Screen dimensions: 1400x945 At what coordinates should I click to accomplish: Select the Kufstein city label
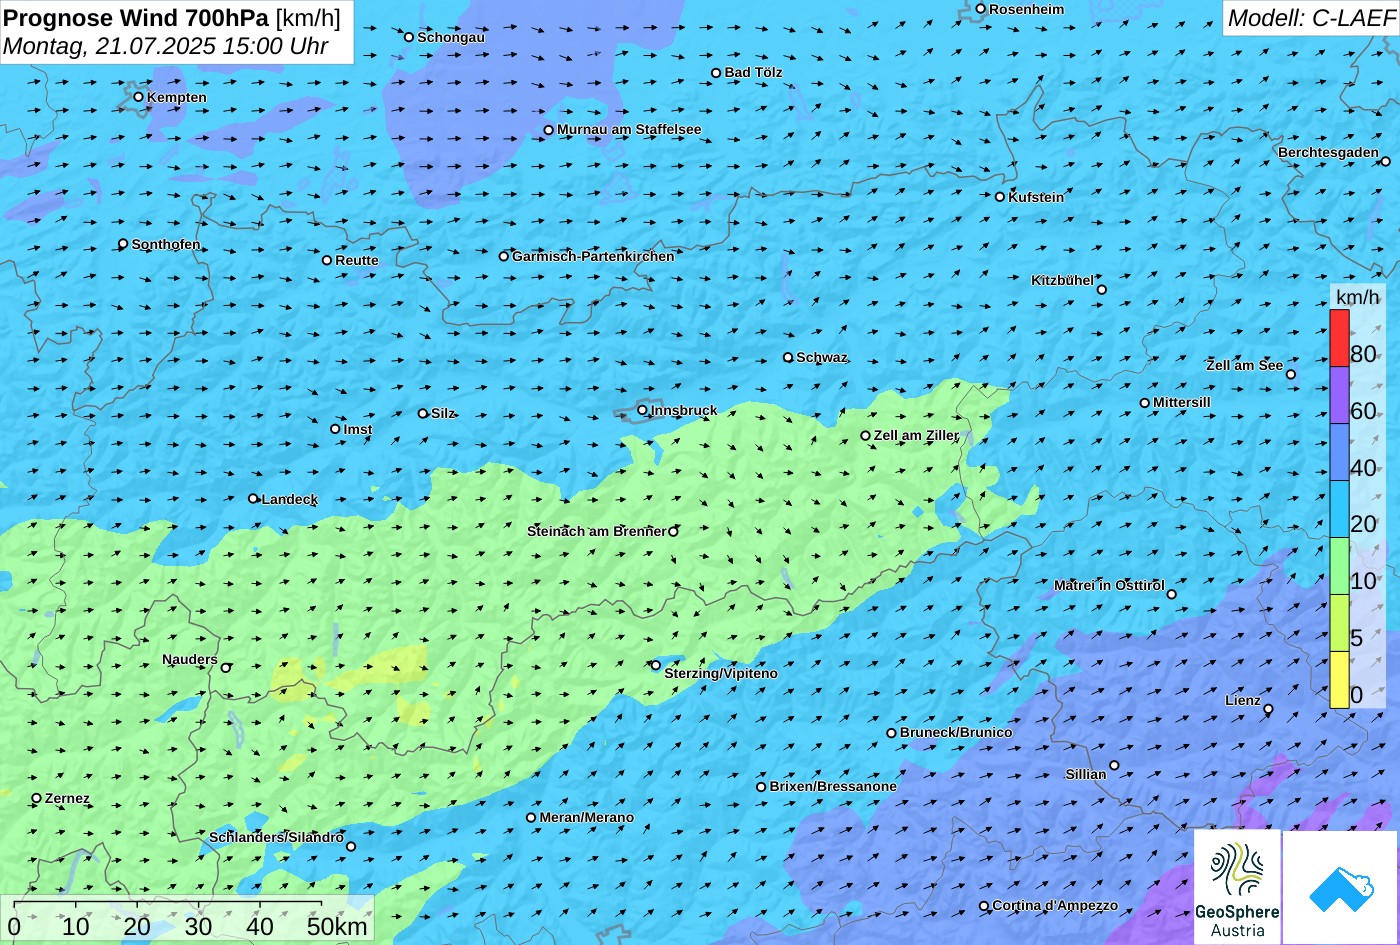[x=1036, y=197]
